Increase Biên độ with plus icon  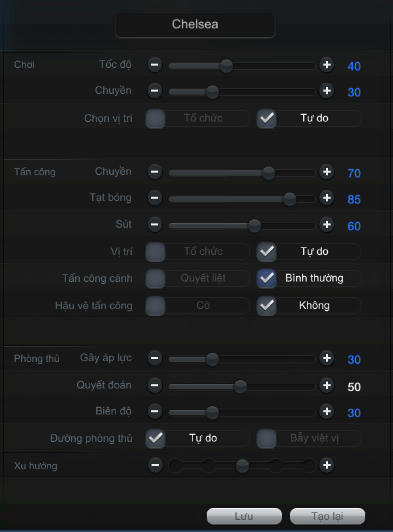[x=326, y=412]
